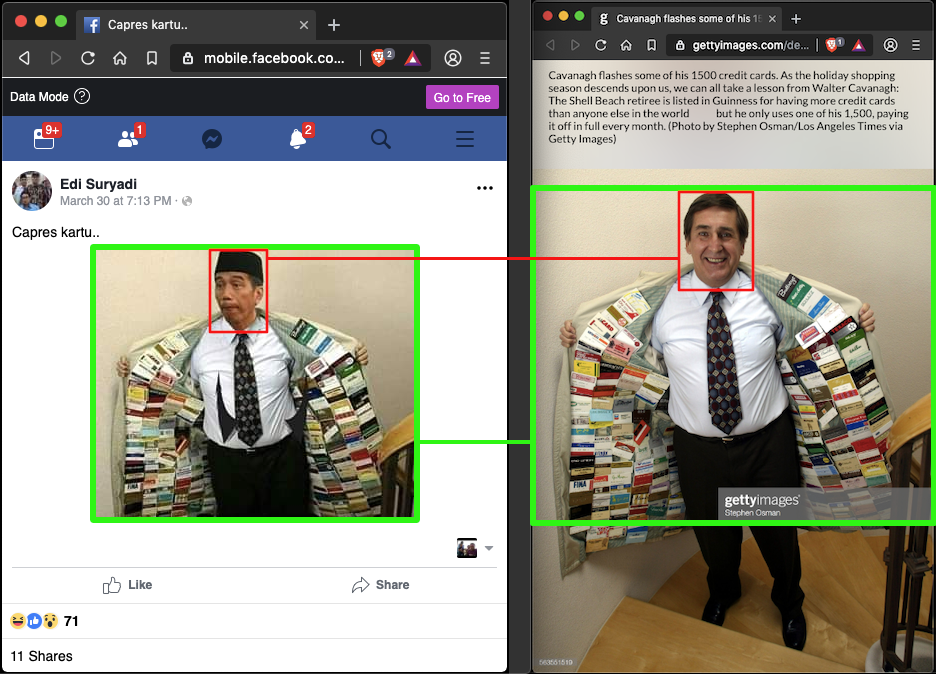Click the Facebook search magnifier icon
The width and height of the screenshot is (936, 674).
[x=381, y=140]
